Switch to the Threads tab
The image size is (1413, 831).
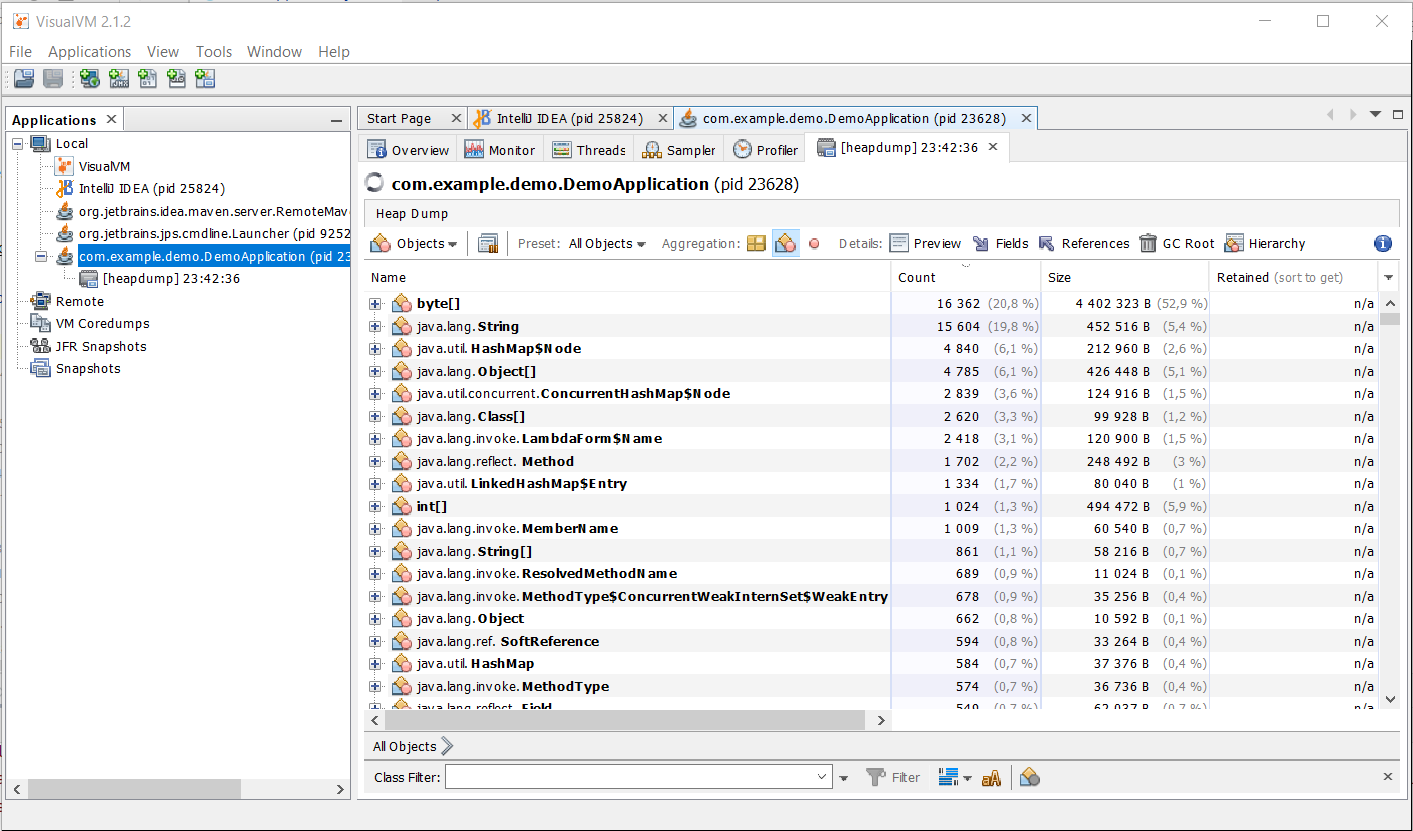pos(589,150)
